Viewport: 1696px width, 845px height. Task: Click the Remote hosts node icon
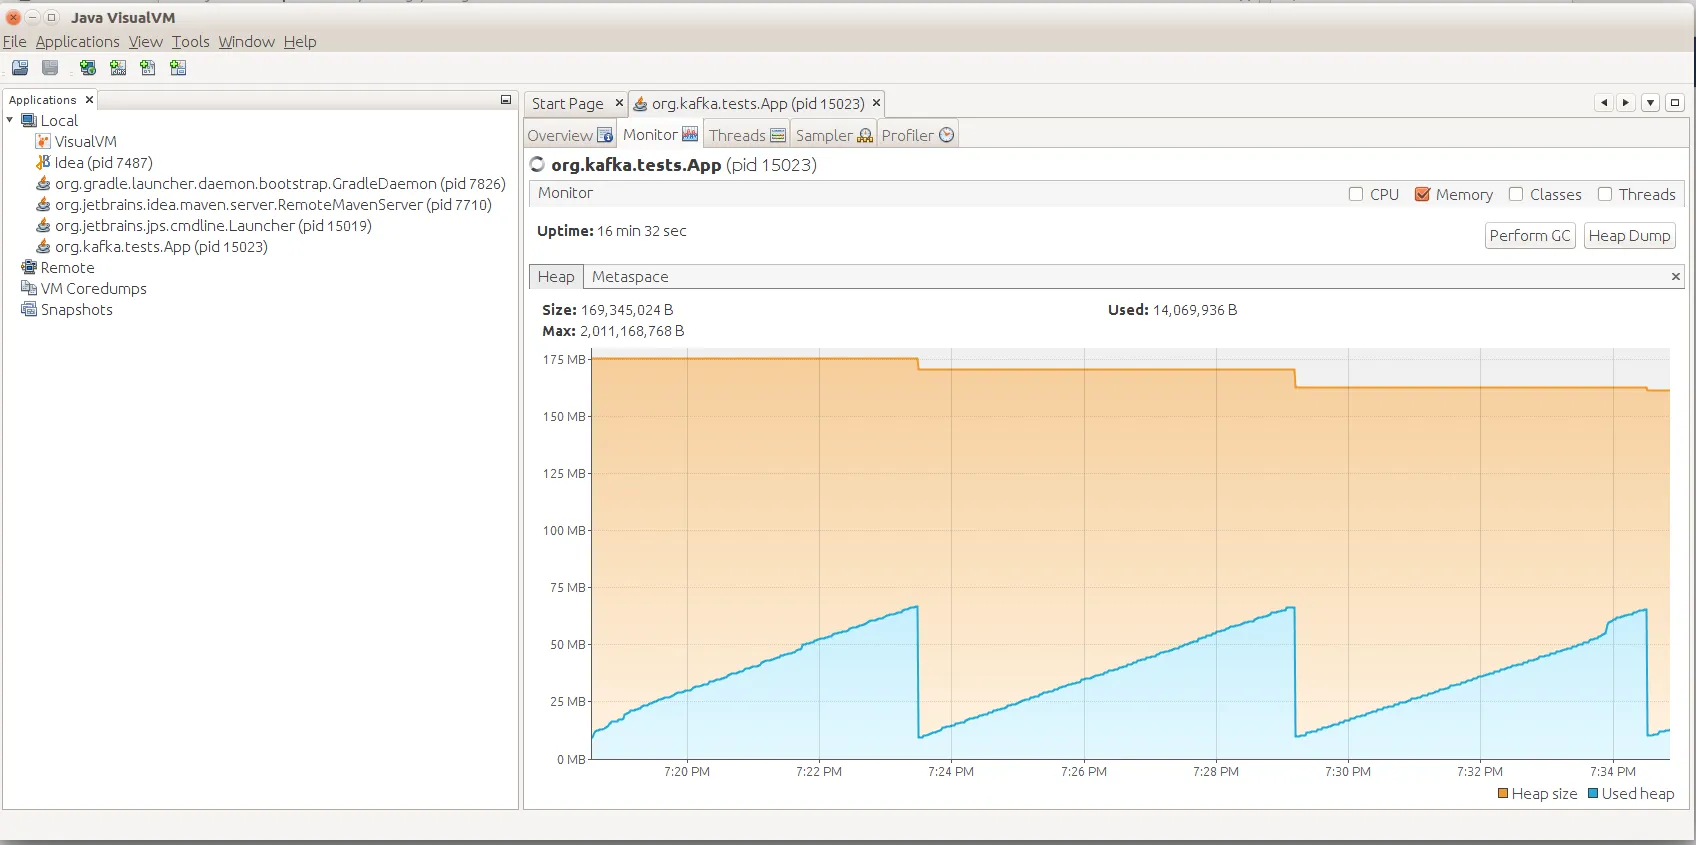[29, 268]
